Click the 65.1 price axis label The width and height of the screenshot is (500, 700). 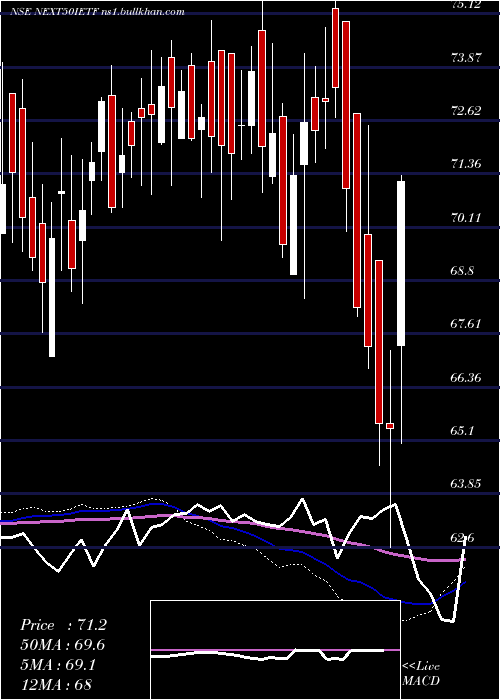[x=463, y=431]
